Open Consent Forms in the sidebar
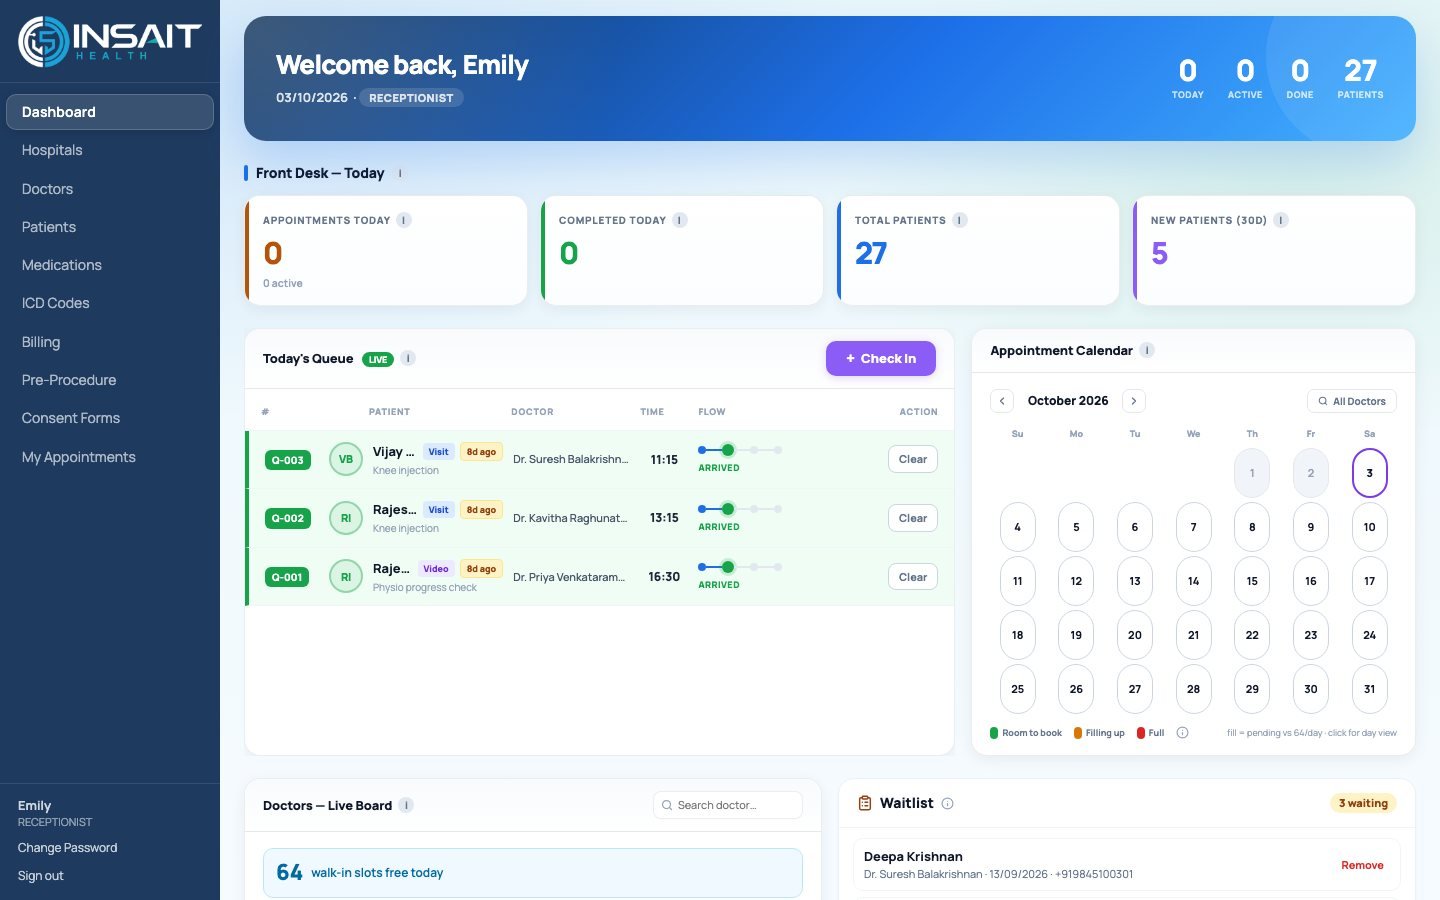This screenshot has width=1440, height=900. pyautogui.click(x=110, y=418)
